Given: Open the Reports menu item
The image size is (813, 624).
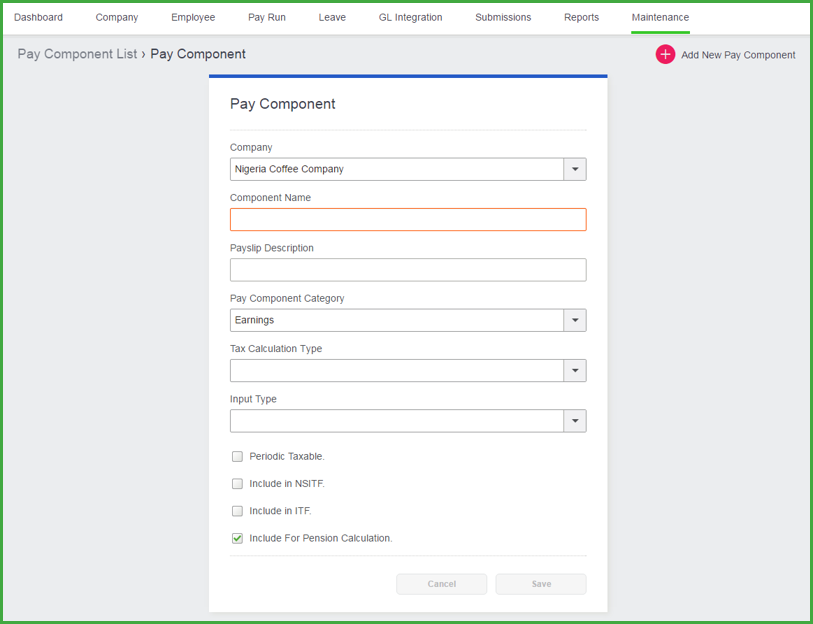Looking at the screenshot, I should (581, 17).
